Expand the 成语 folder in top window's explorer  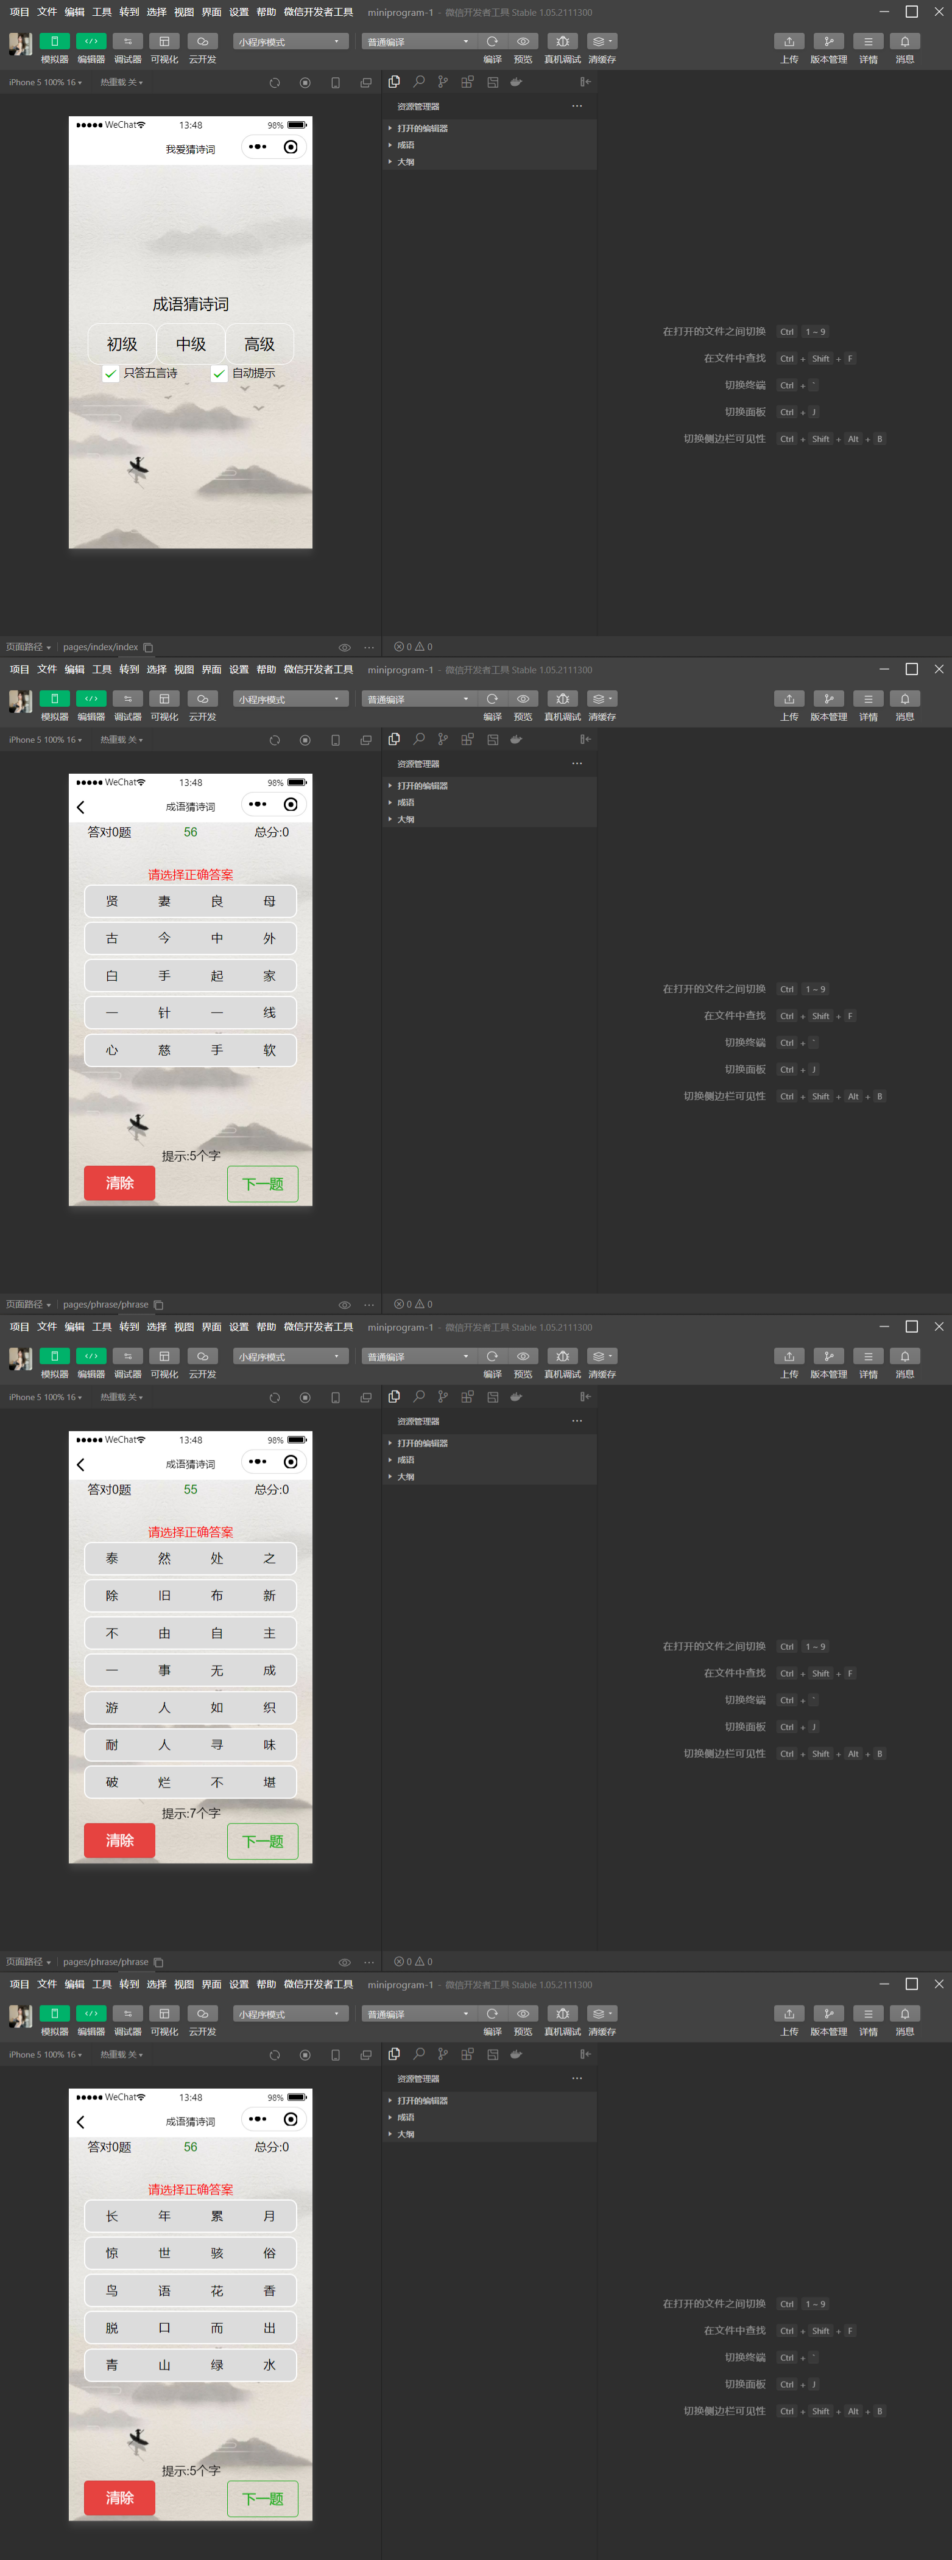click(406, 145)
